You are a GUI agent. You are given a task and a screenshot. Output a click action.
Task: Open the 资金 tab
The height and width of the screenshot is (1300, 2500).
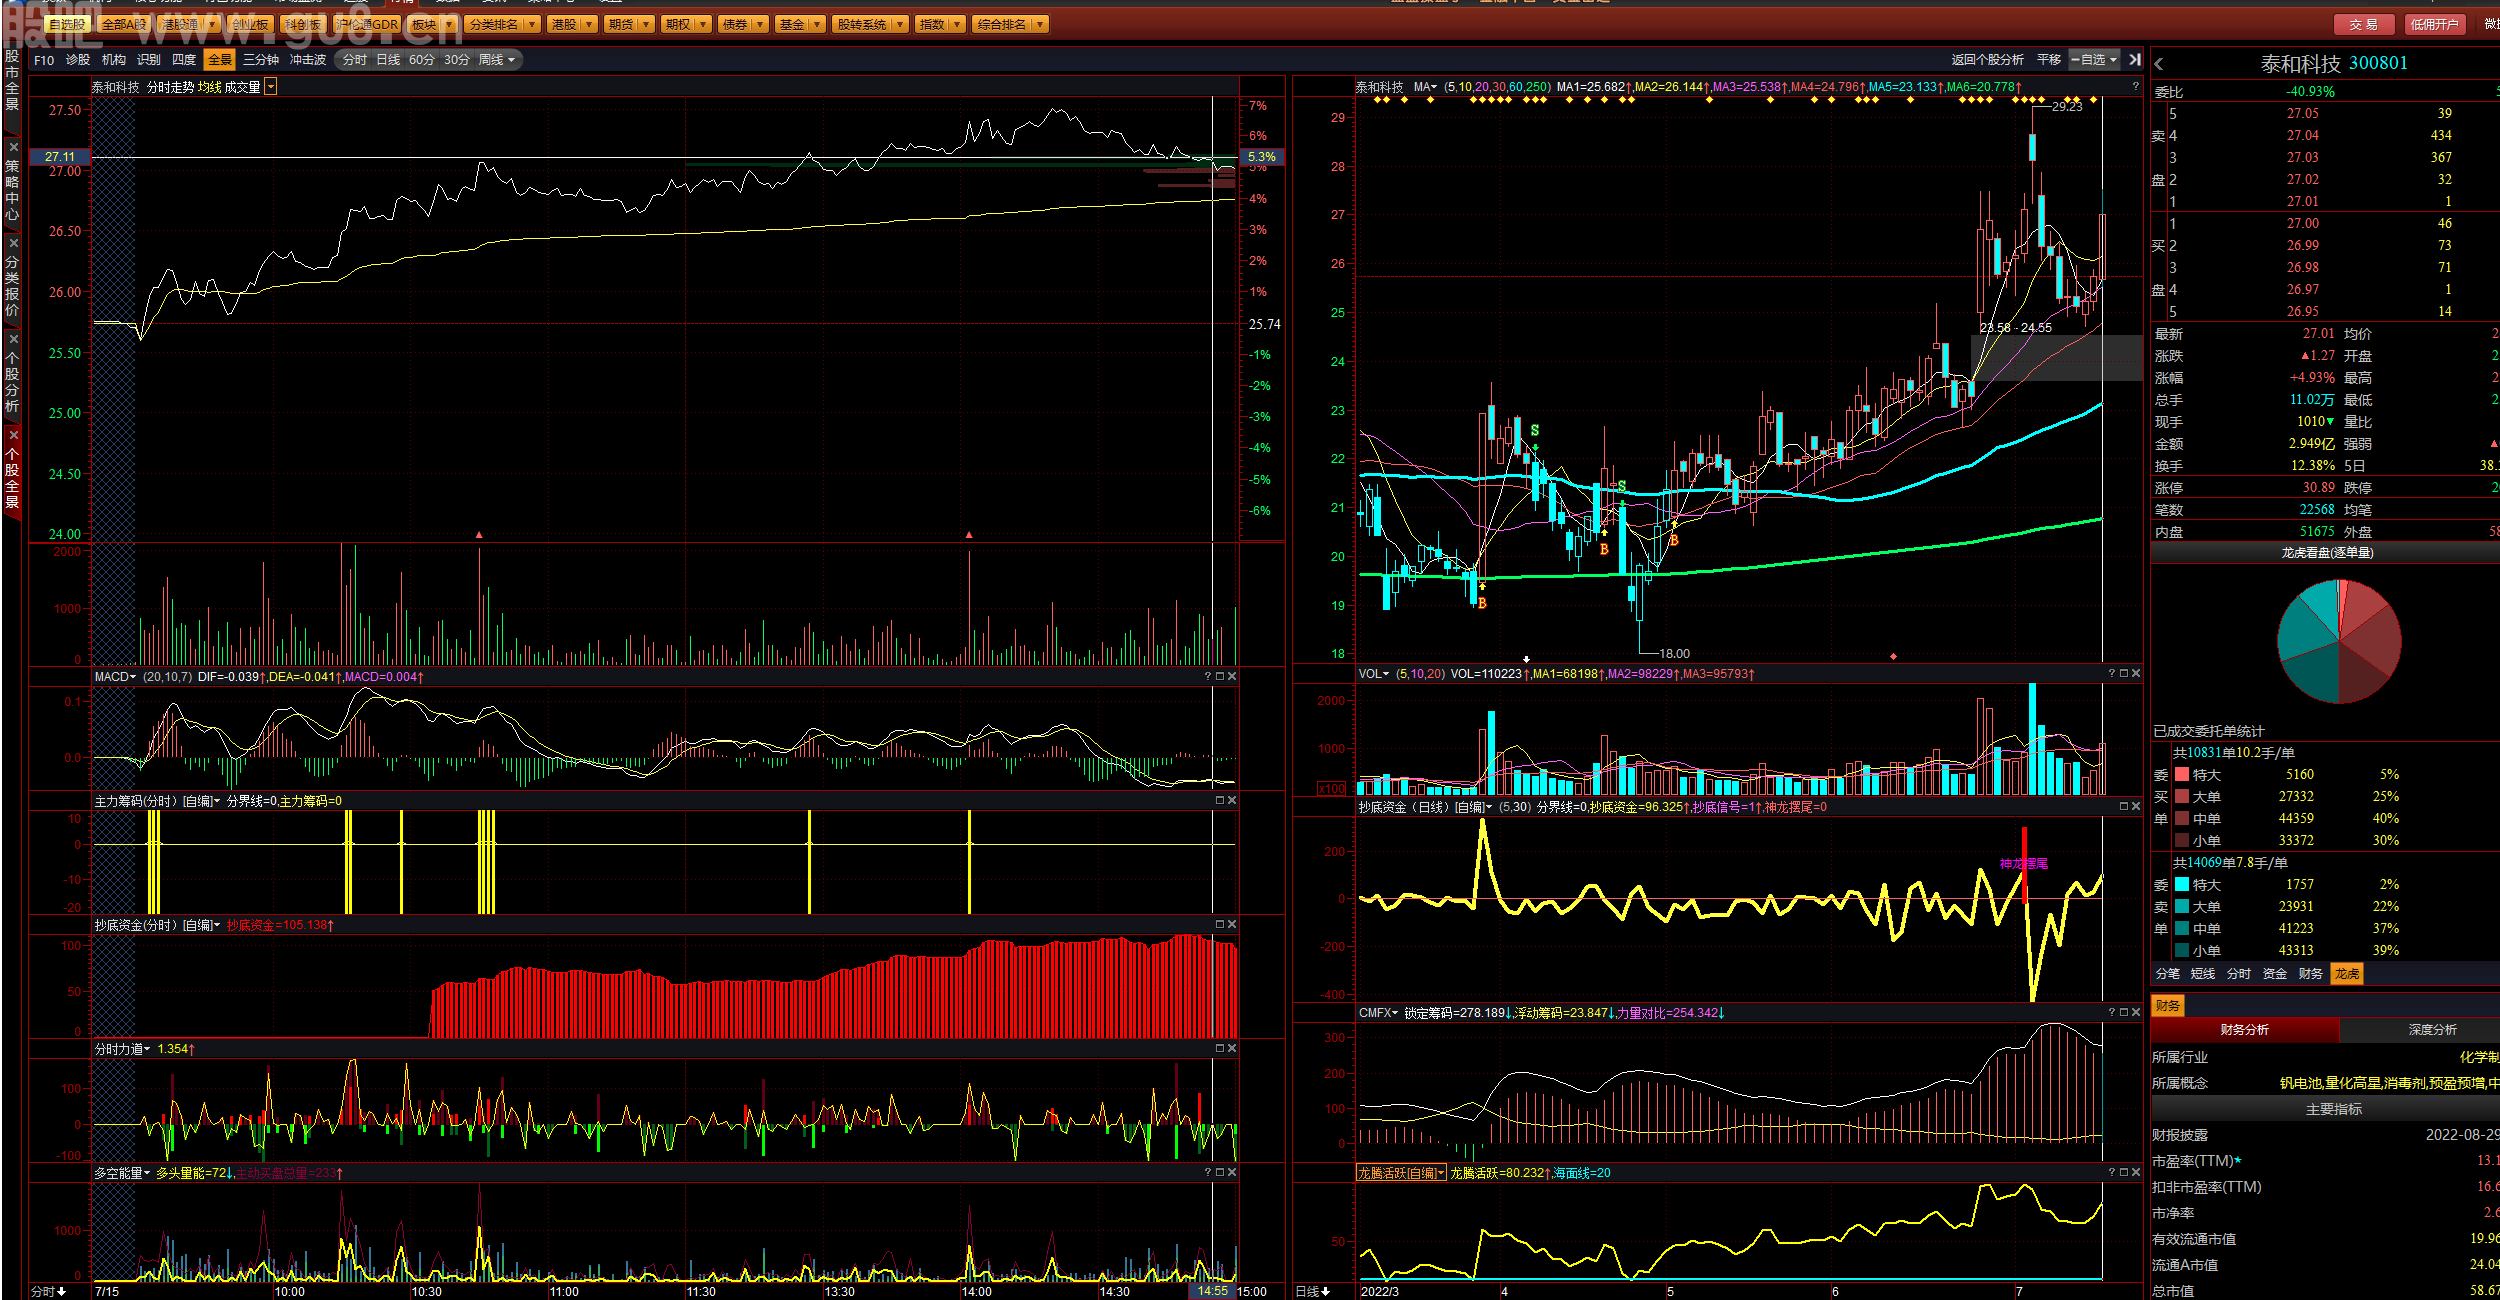point(2275,974)
